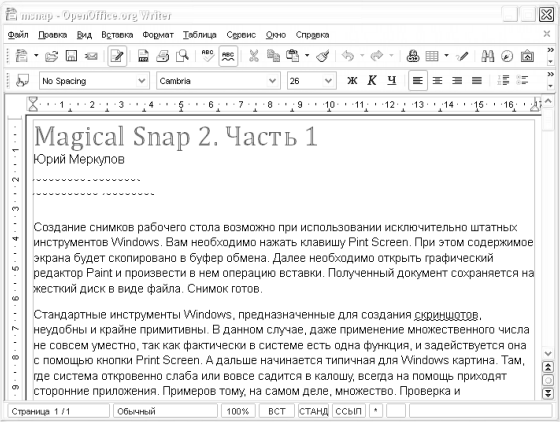This screenshot has height=422, width=560.
Task: Expand the Paste options dropdown arrow
Action: (307, 56)
